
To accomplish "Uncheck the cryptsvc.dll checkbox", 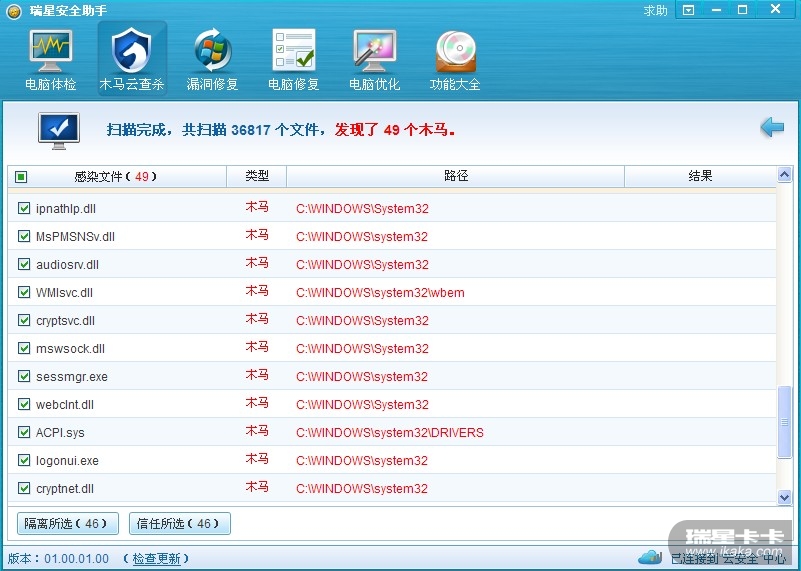I will coord(24,320).
